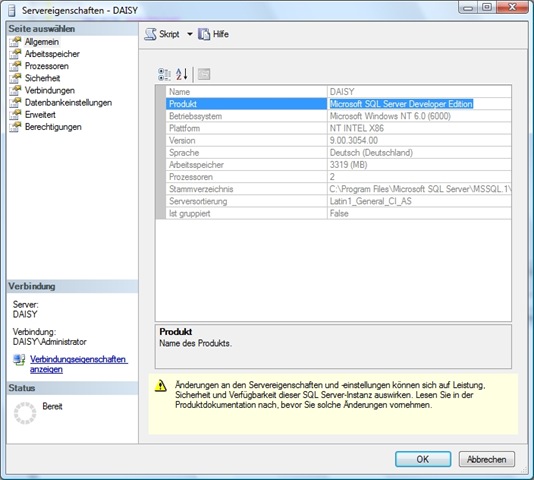The height and width of the screenshot is (480, 534).
Task: Select the Prozessoren property in grid
Action: pyautogui.click(x=339, y=177)
